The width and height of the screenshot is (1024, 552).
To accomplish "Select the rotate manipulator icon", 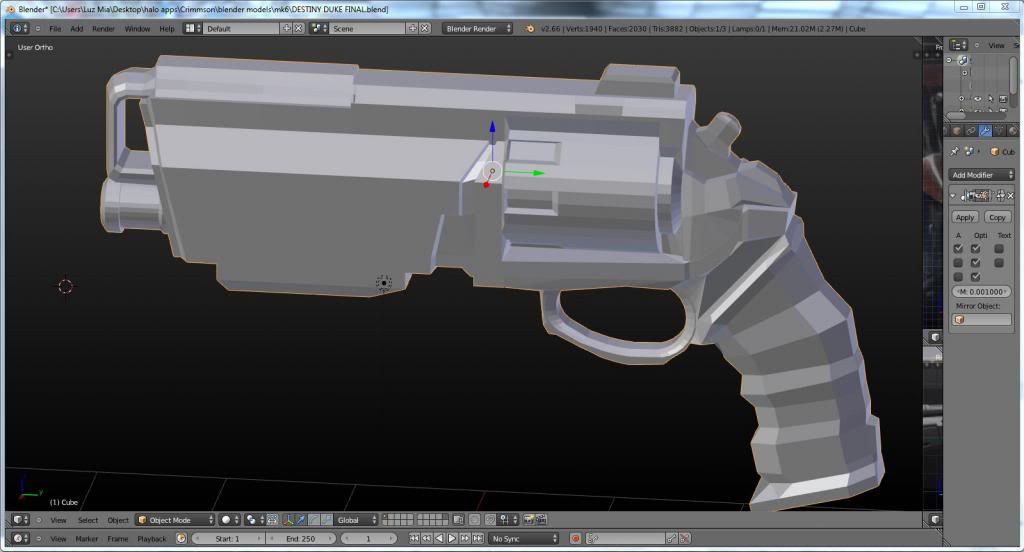I will tap(313, 520).
